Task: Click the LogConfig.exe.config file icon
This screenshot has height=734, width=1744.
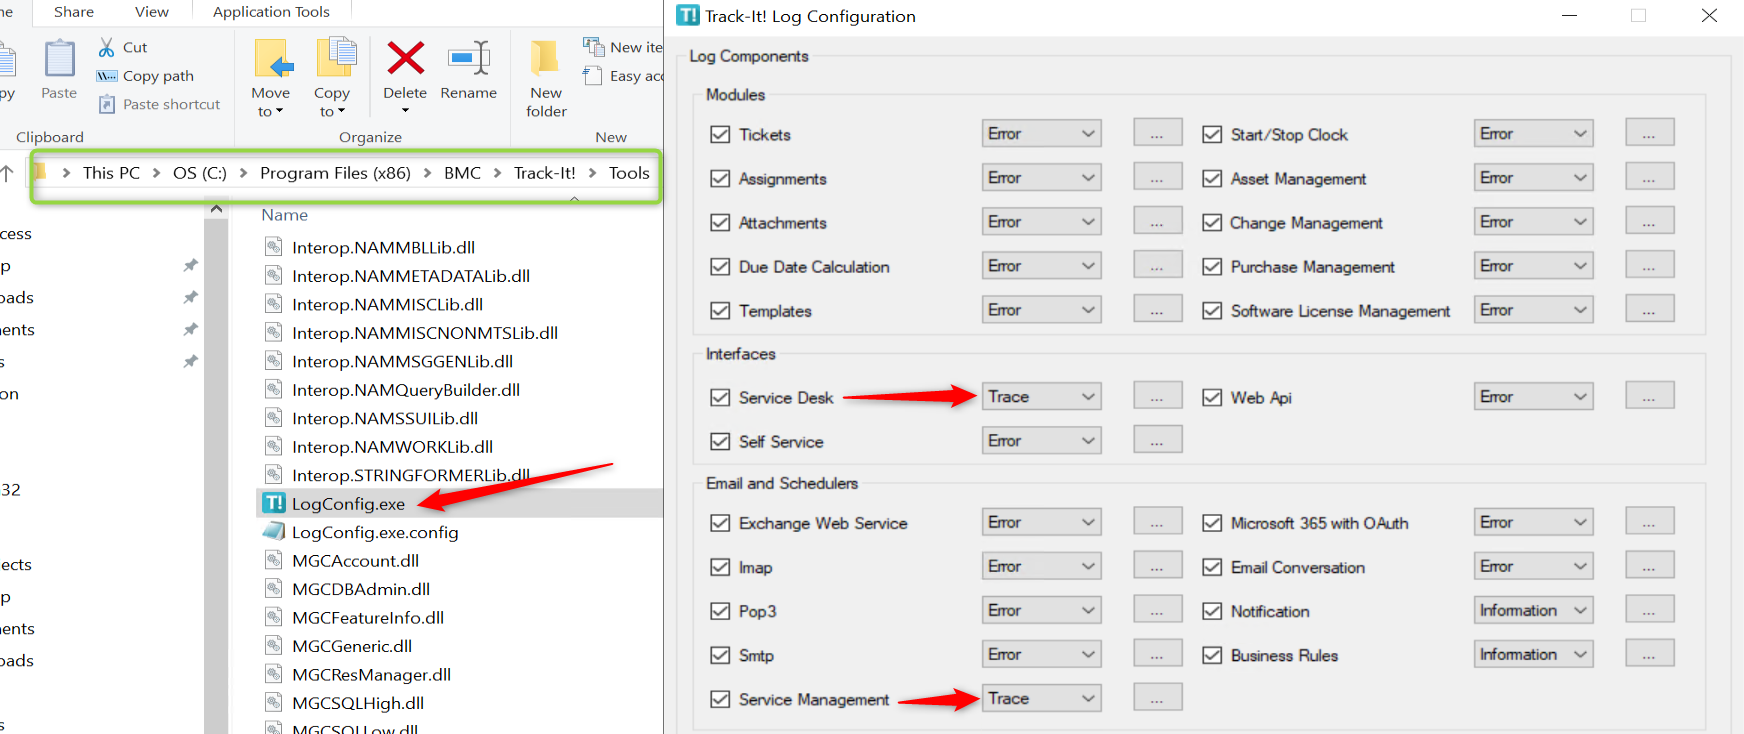Action: click(274, 531)
